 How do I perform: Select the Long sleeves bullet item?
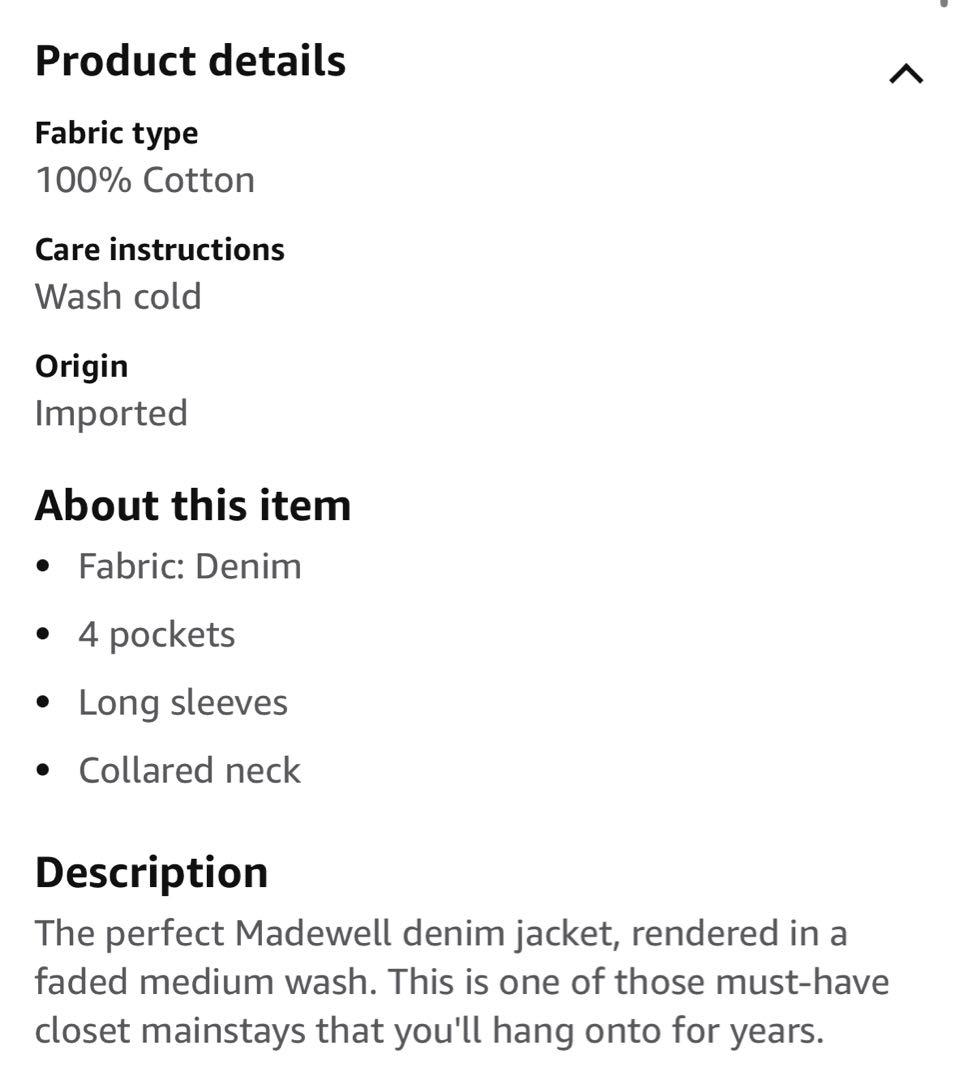click(183, 703)
